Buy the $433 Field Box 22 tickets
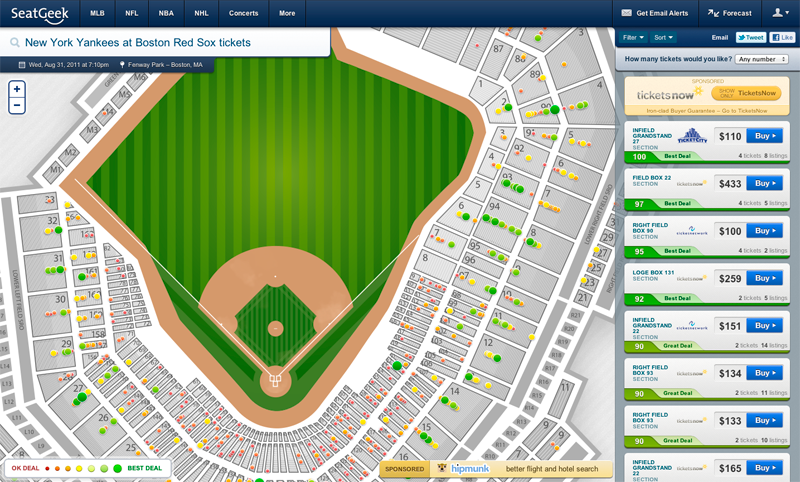Image resolution: width=800 pixels, height=482 pixels. point(764,184)
